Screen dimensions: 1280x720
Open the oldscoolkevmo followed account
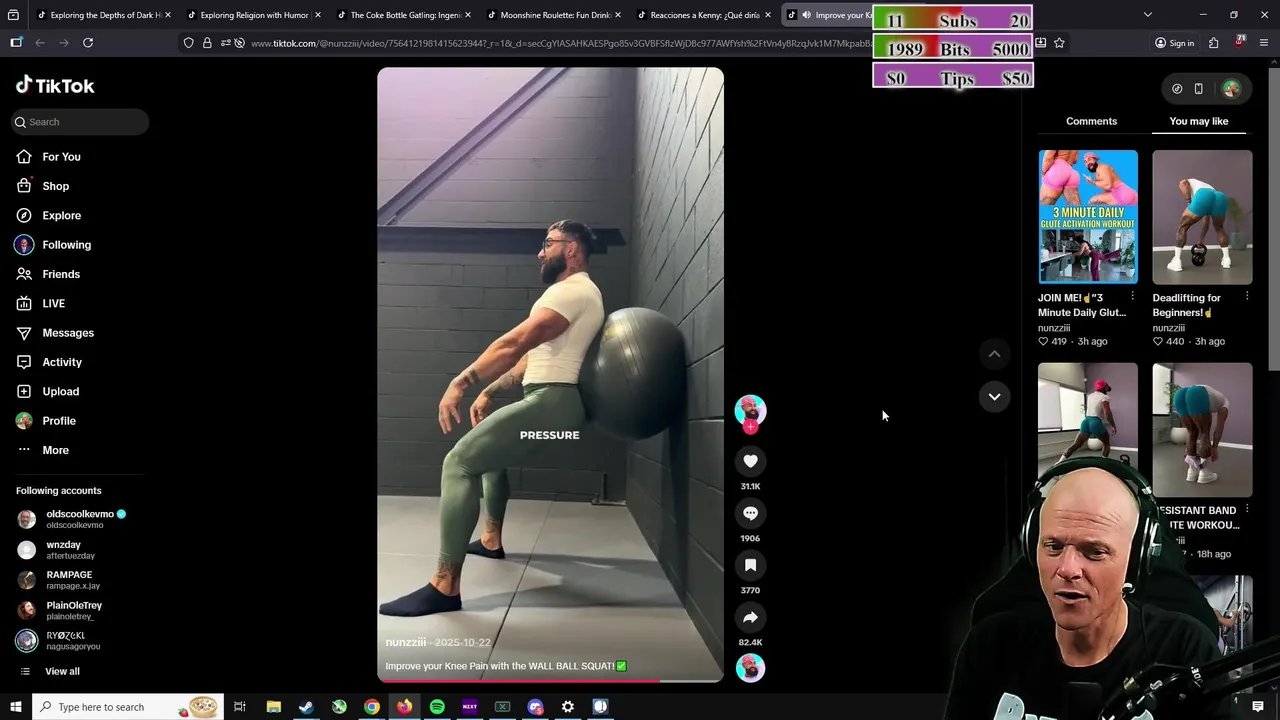(80, 519)
